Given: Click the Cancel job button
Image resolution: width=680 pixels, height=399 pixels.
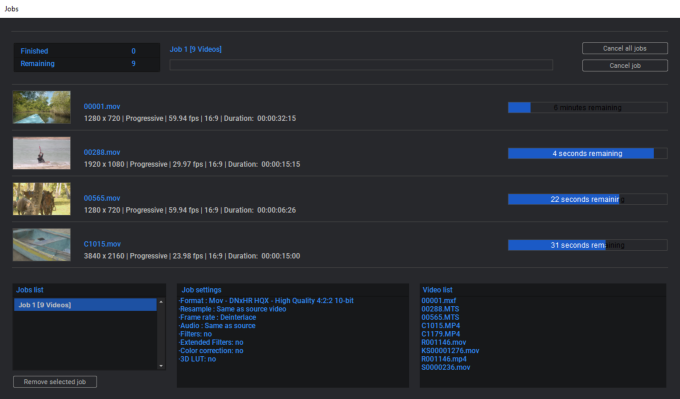Looking at the screenshot, I should [624, 65].
